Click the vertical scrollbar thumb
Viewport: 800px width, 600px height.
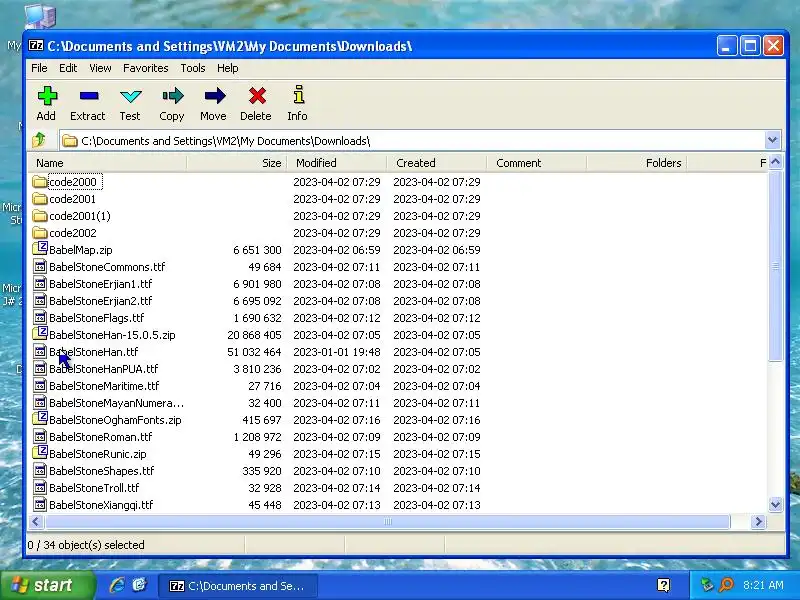(x=776, y=266)
